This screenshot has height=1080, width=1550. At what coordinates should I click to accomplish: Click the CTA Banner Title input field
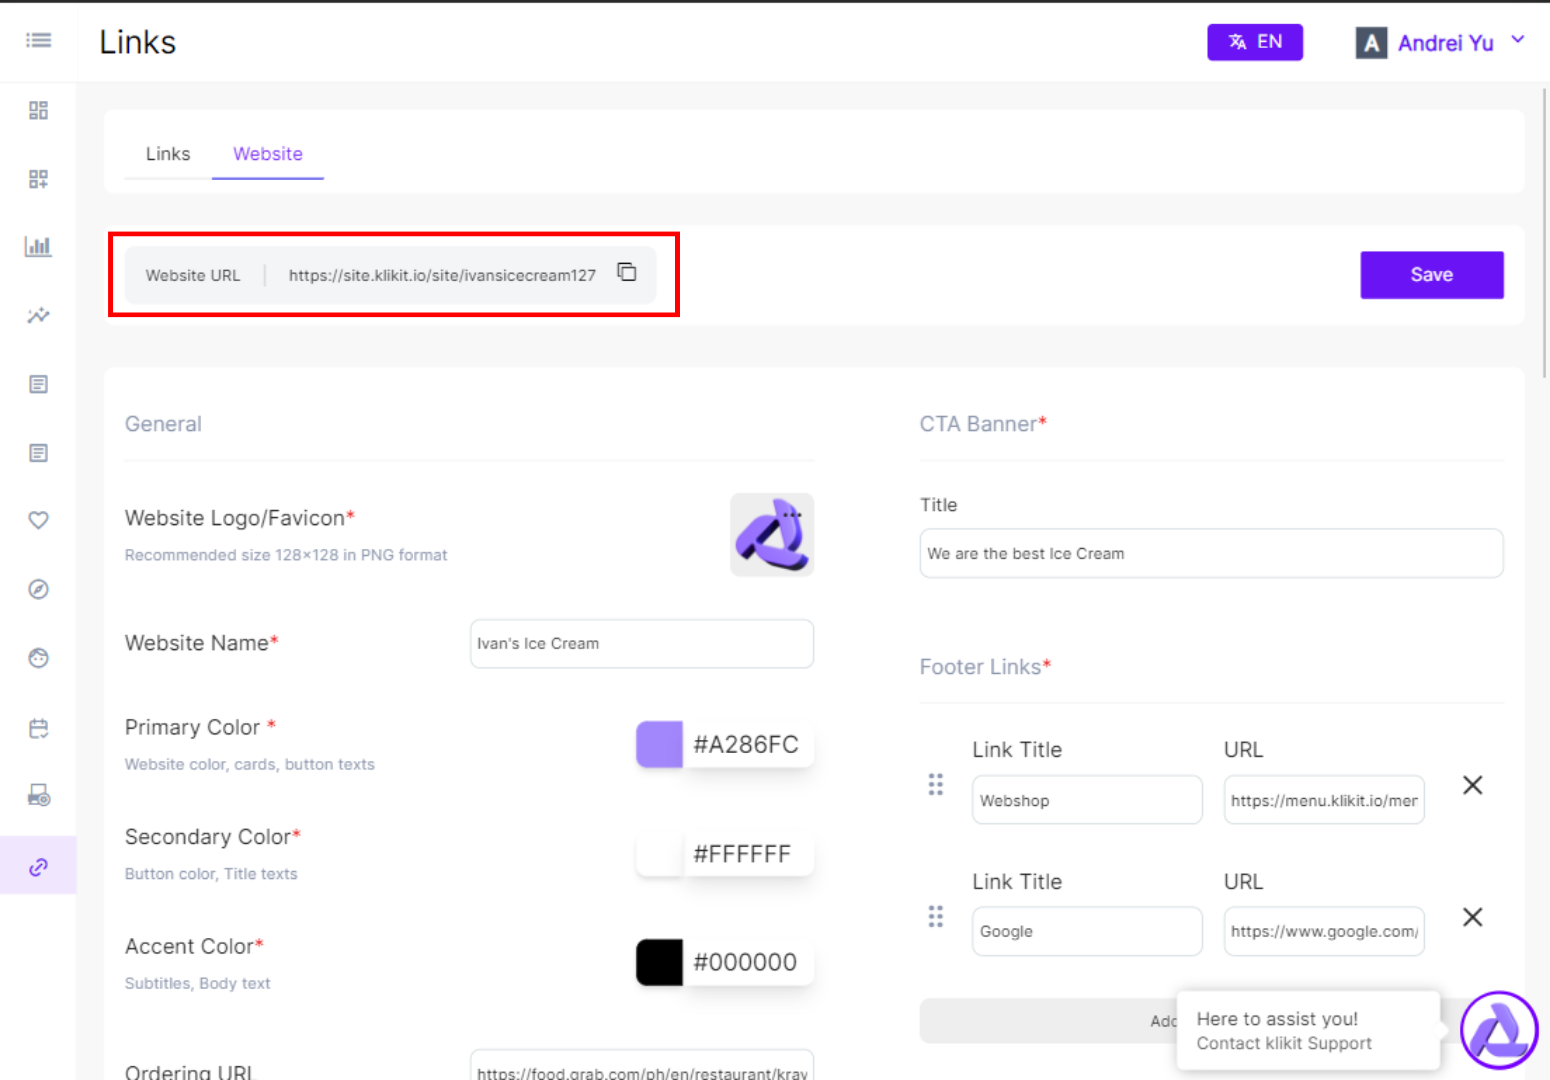tap(1211, 553)
